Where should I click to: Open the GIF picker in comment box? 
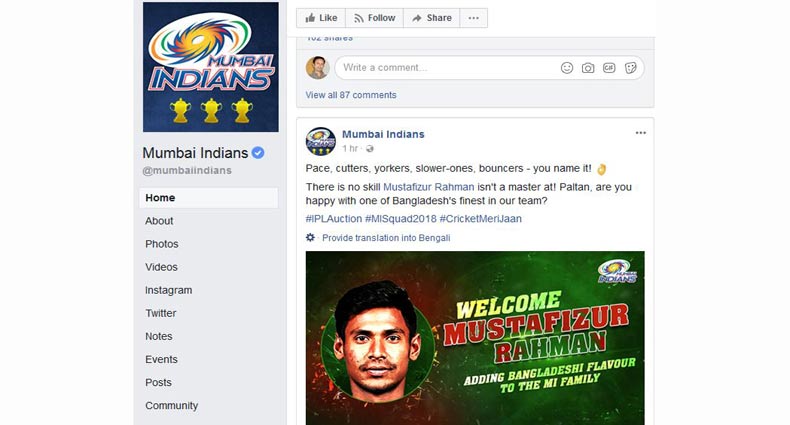[609, 67]
